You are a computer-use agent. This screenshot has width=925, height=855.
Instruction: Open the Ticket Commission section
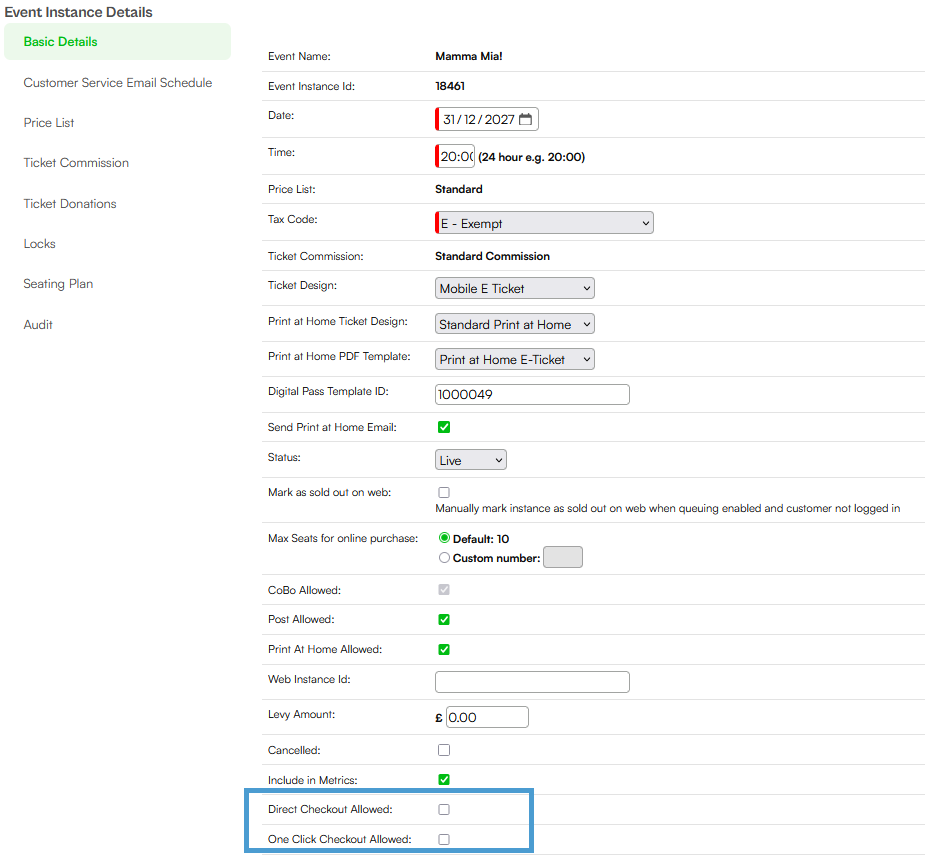[x=76, y=163]
